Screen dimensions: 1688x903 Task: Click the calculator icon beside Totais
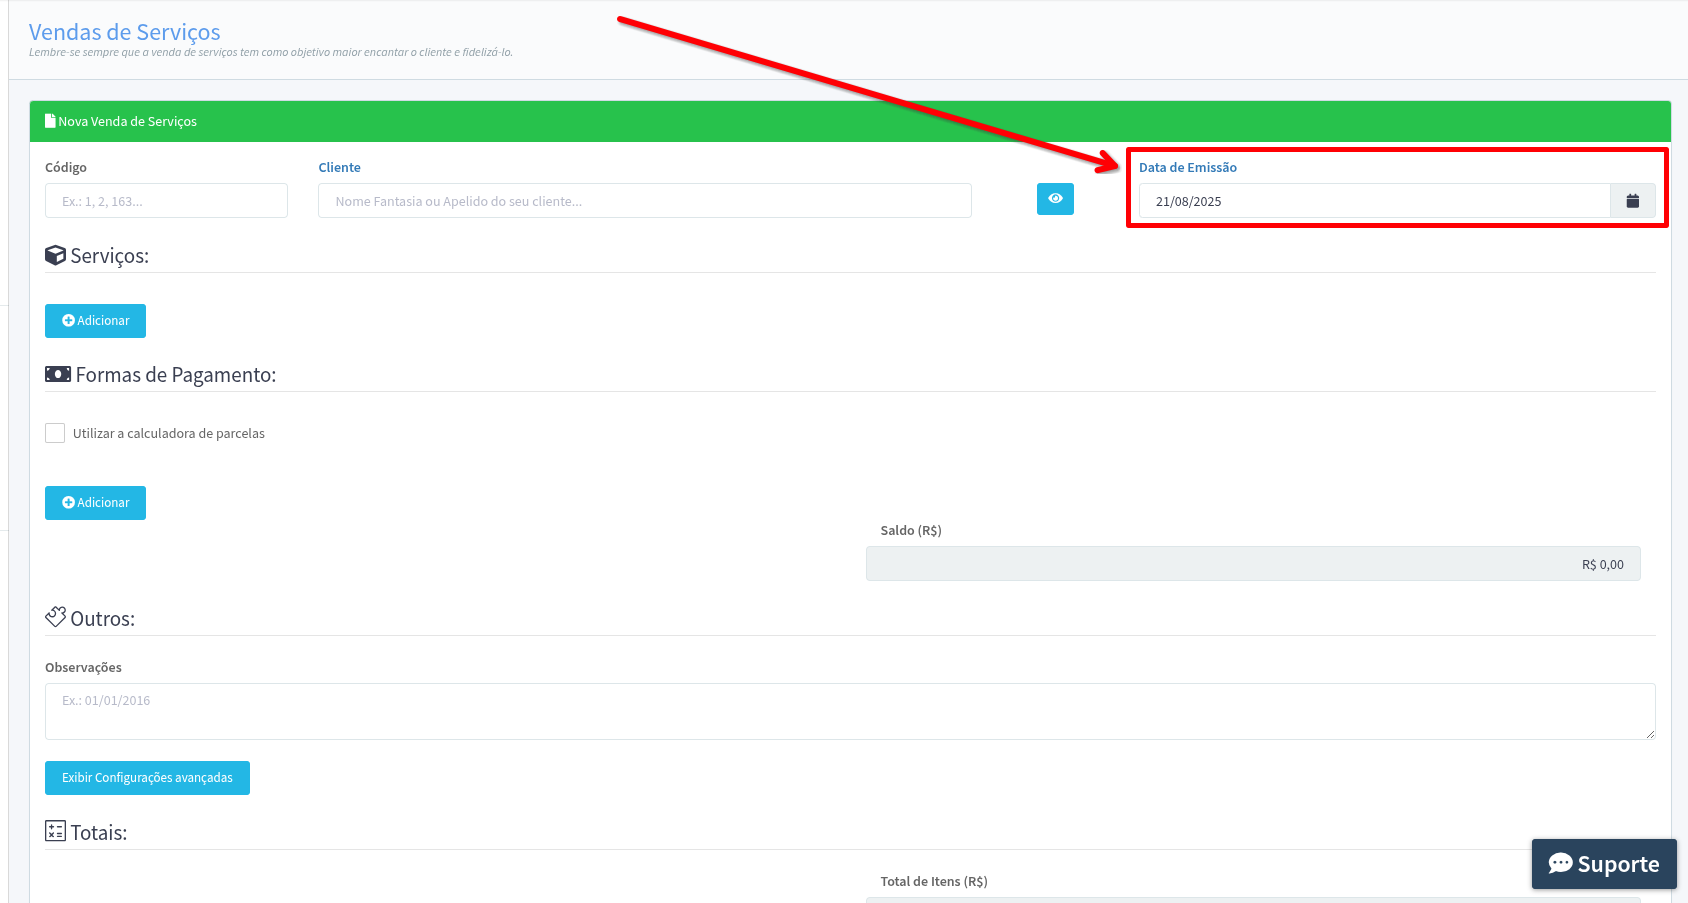click(56, 831)
